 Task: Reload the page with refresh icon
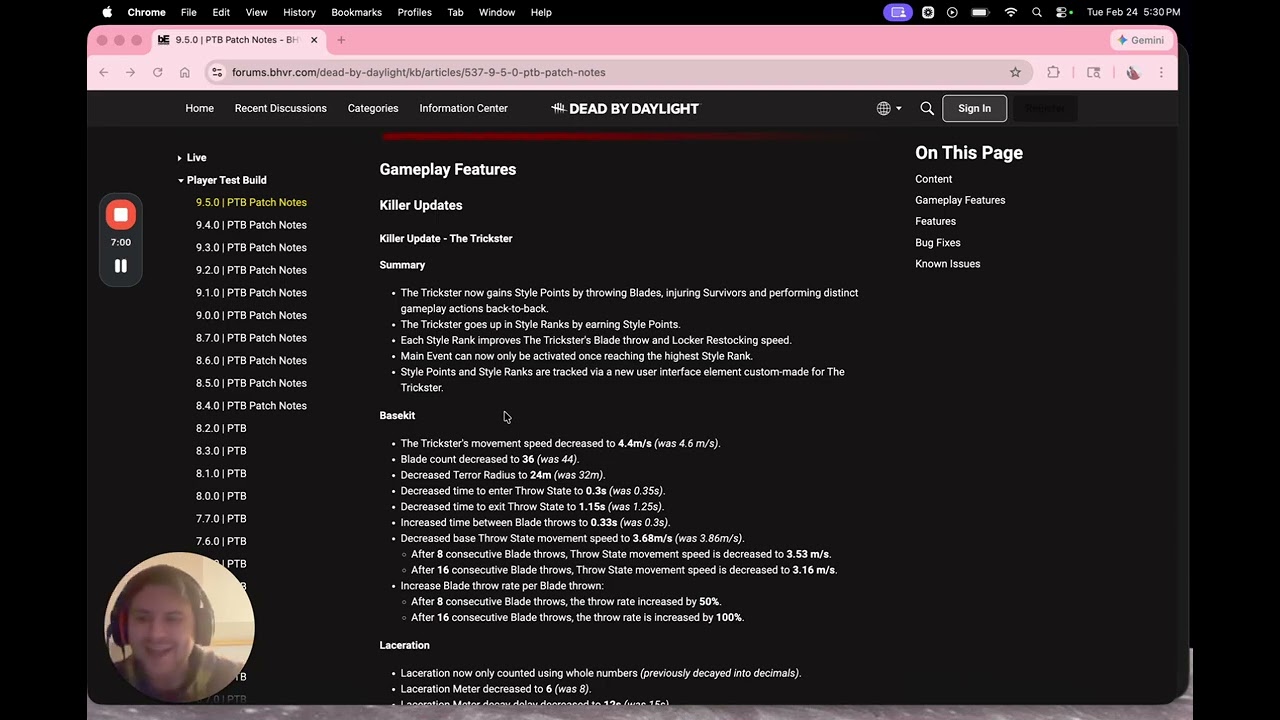pos(157,72)
